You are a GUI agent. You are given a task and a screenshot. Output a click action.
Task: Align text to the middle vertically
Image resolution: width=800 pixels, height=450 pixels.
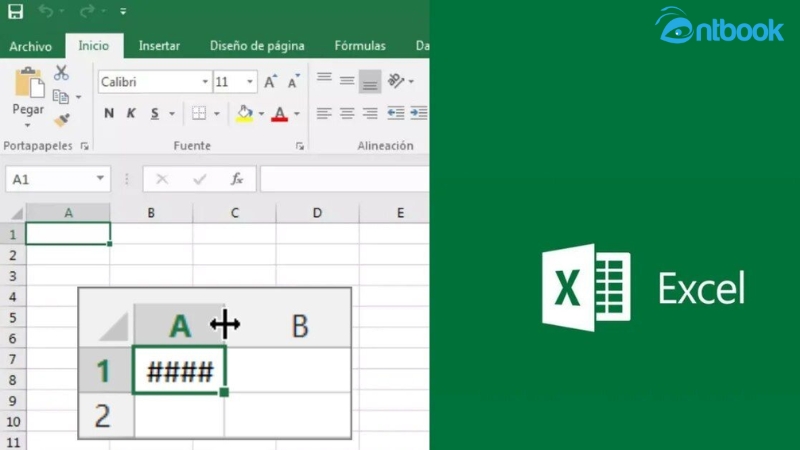coord(347,81)
